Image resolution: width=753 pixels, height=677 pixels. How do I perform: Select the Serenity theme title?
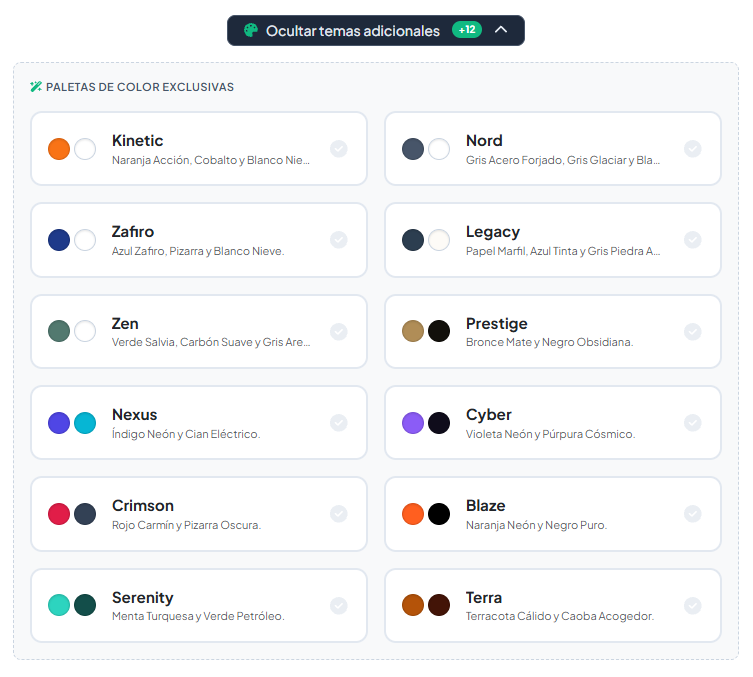143,598
